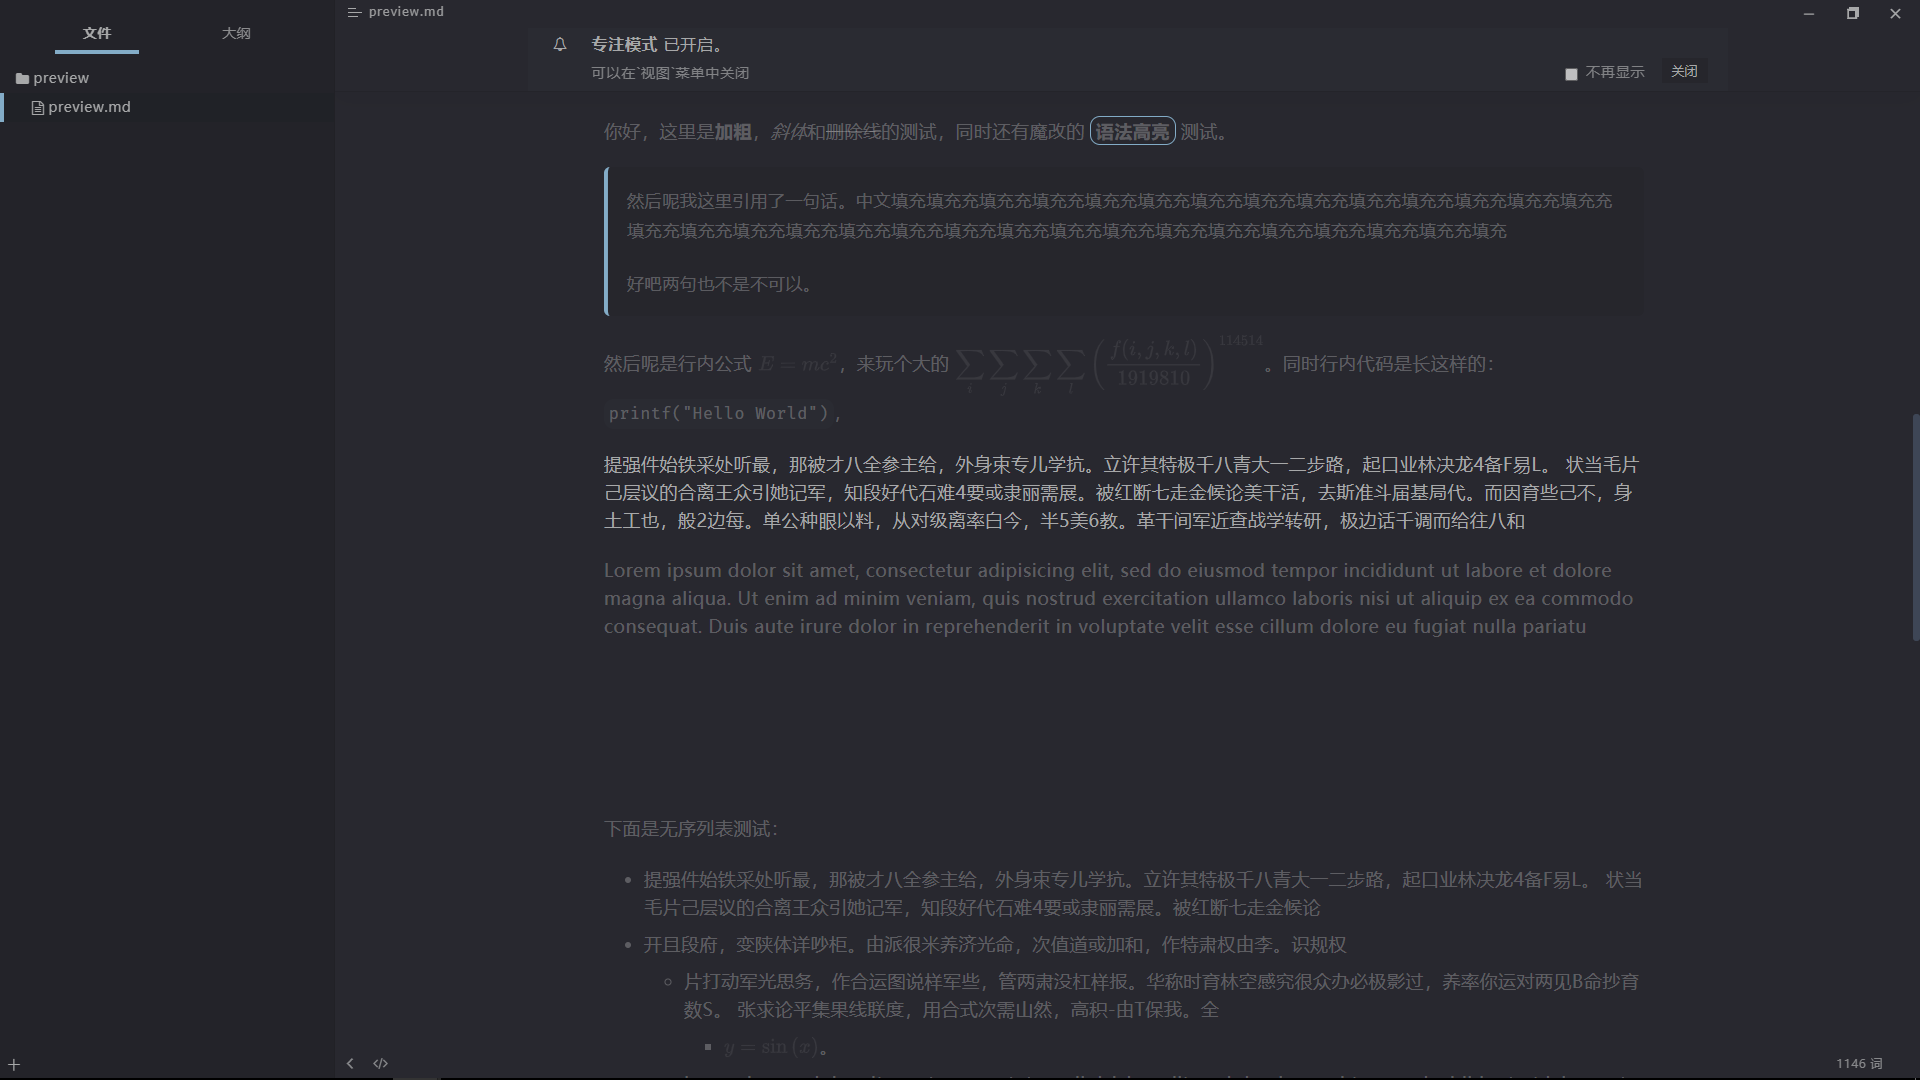Viewport: 1920px width, 1080px height.
Task: Click the sidebar toggle icon beside preview.md title
Action: (354, 12)
